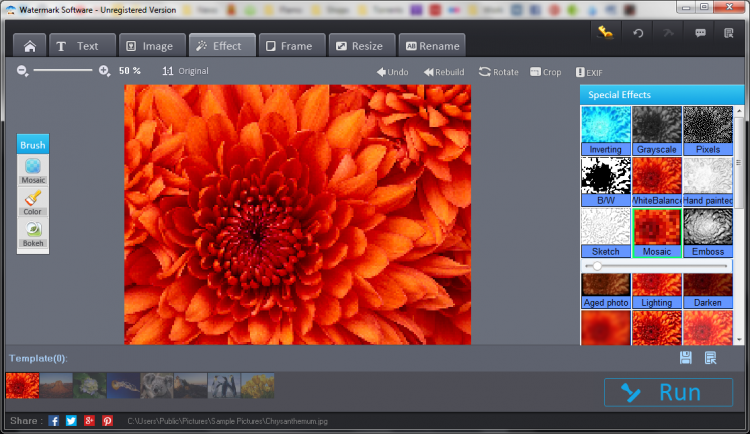Open the Resize tab
Image resolution: width=750 pixels, height=434 pixels.
click(357, 46)
